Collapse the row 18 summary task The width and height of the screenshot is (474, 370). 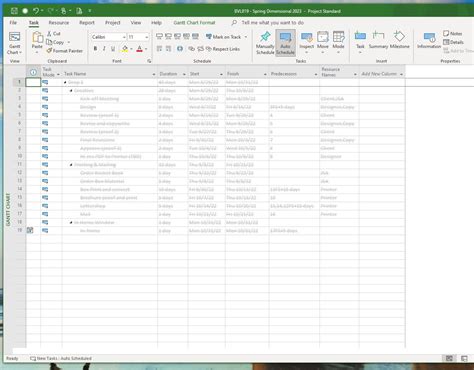pyautogui.click(x=71, y=222)
